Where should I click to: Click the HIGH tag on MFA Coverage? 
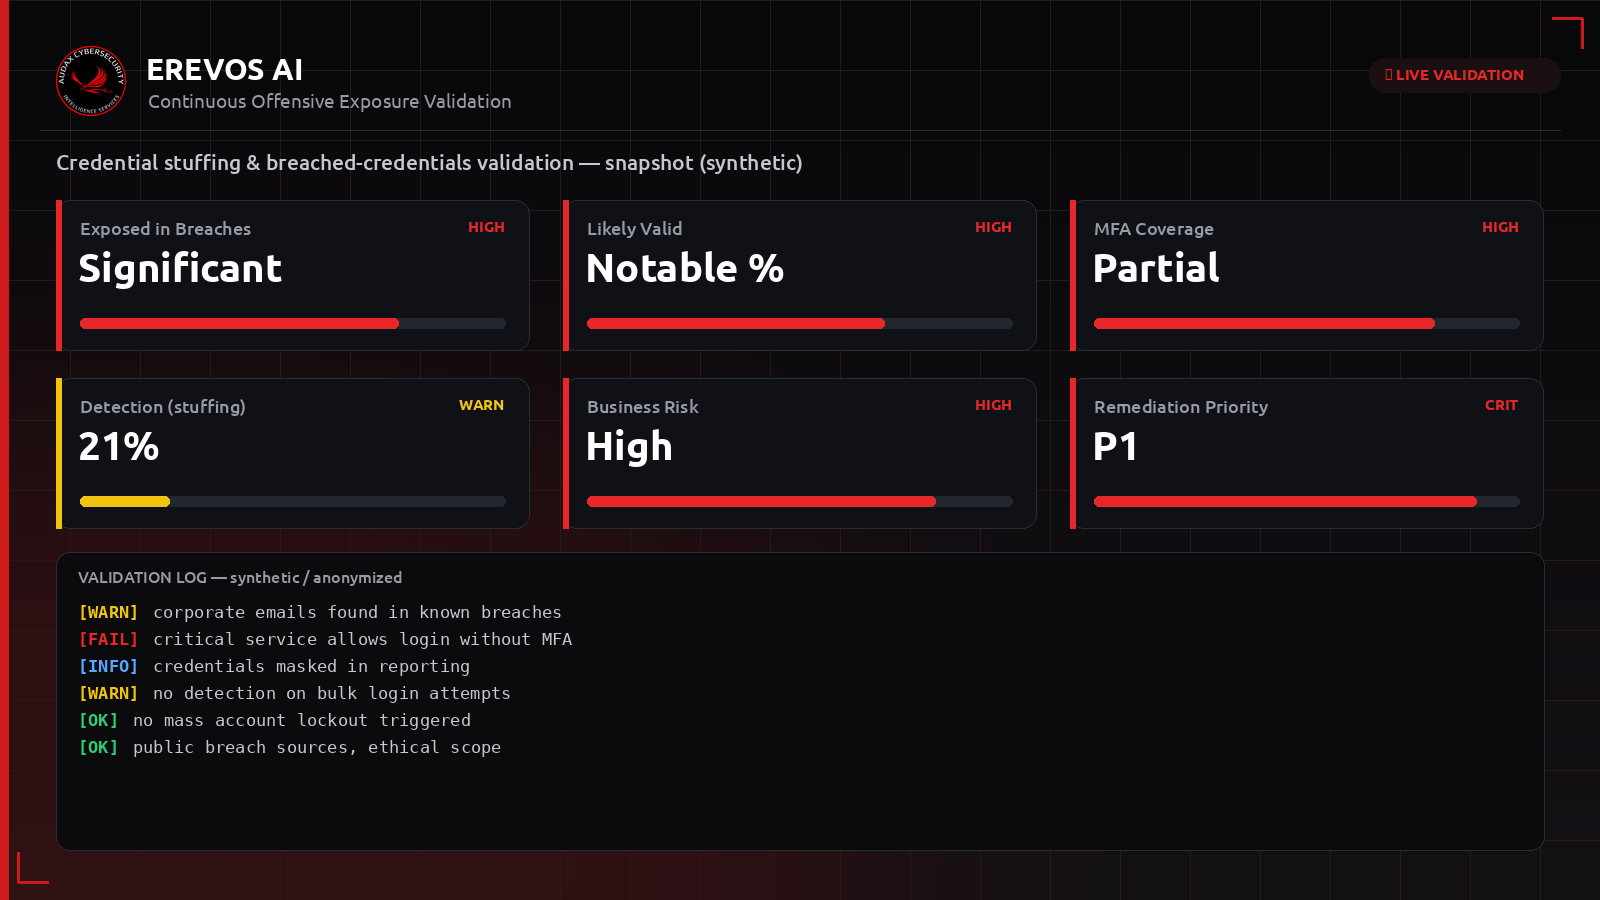(x=1500, y=227)
